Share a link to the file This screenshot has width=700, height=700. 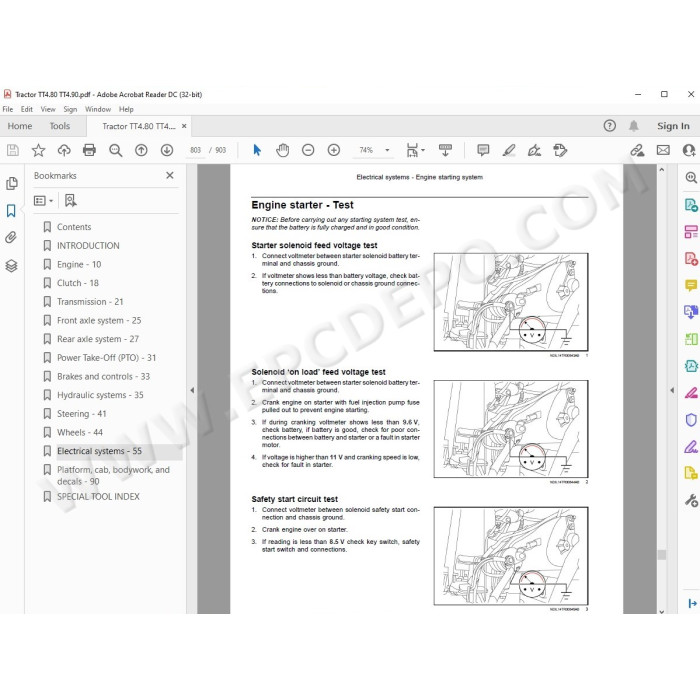pyautogui.click(x=637, y=150)
